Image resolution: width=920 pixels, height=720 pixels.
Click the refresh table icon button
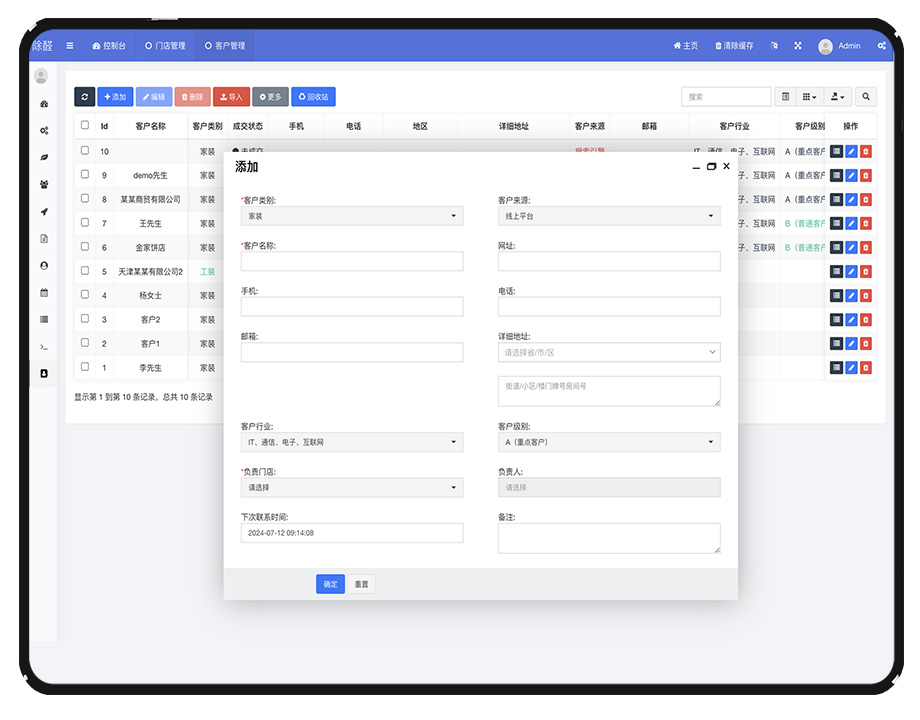84,97
